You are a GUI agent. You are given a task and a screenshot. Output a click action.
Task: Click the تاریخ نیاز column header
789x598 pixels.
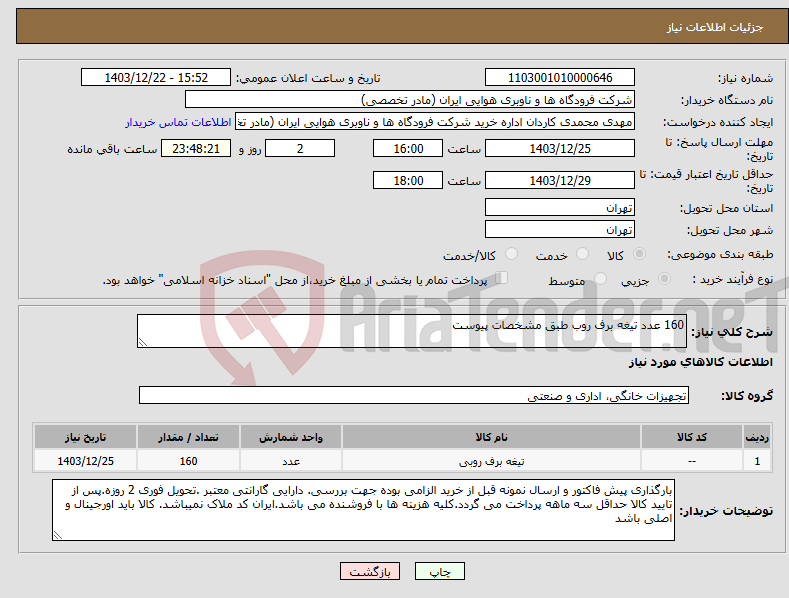pyautogui.click(x=86, y=437)
